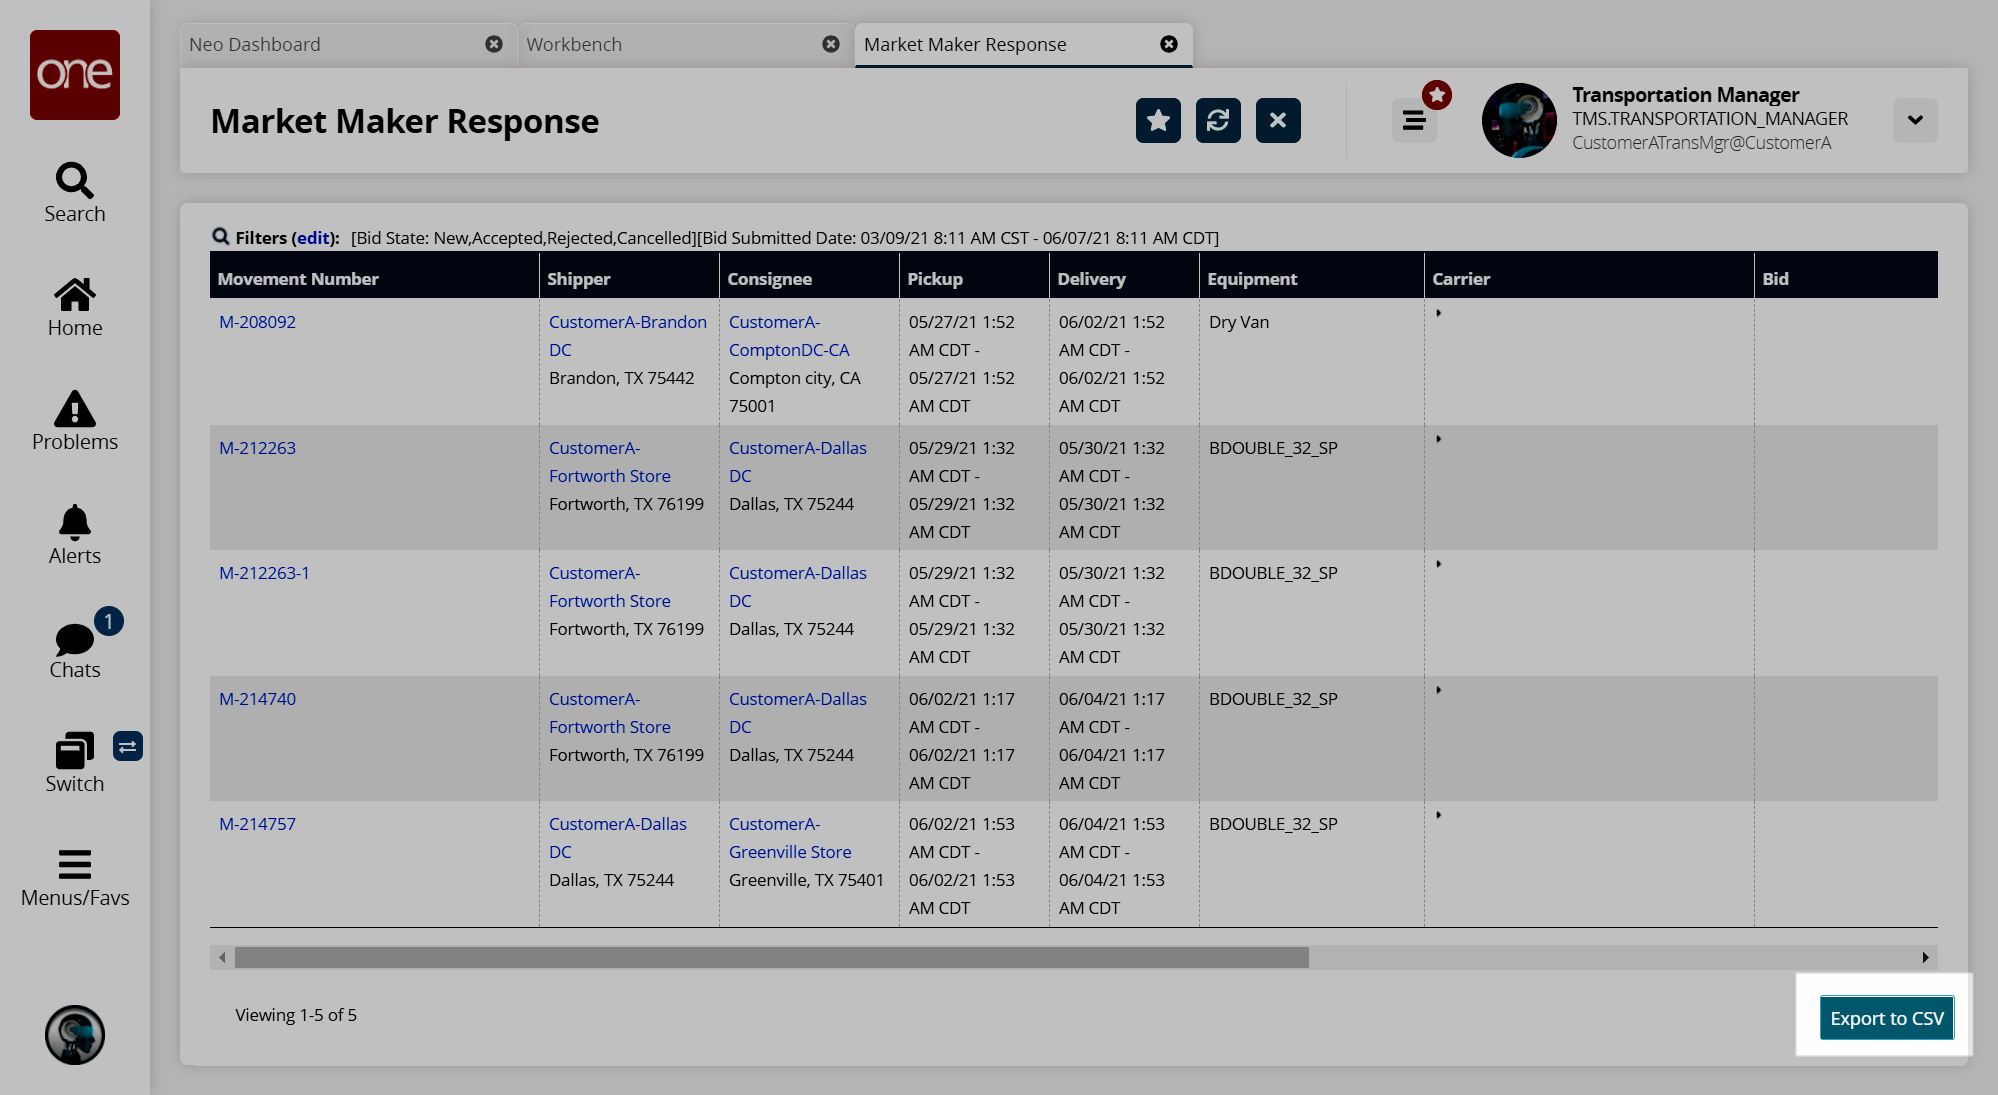
Task: Open Menus/Favs hamburger in sidebar
Action: 74,876
